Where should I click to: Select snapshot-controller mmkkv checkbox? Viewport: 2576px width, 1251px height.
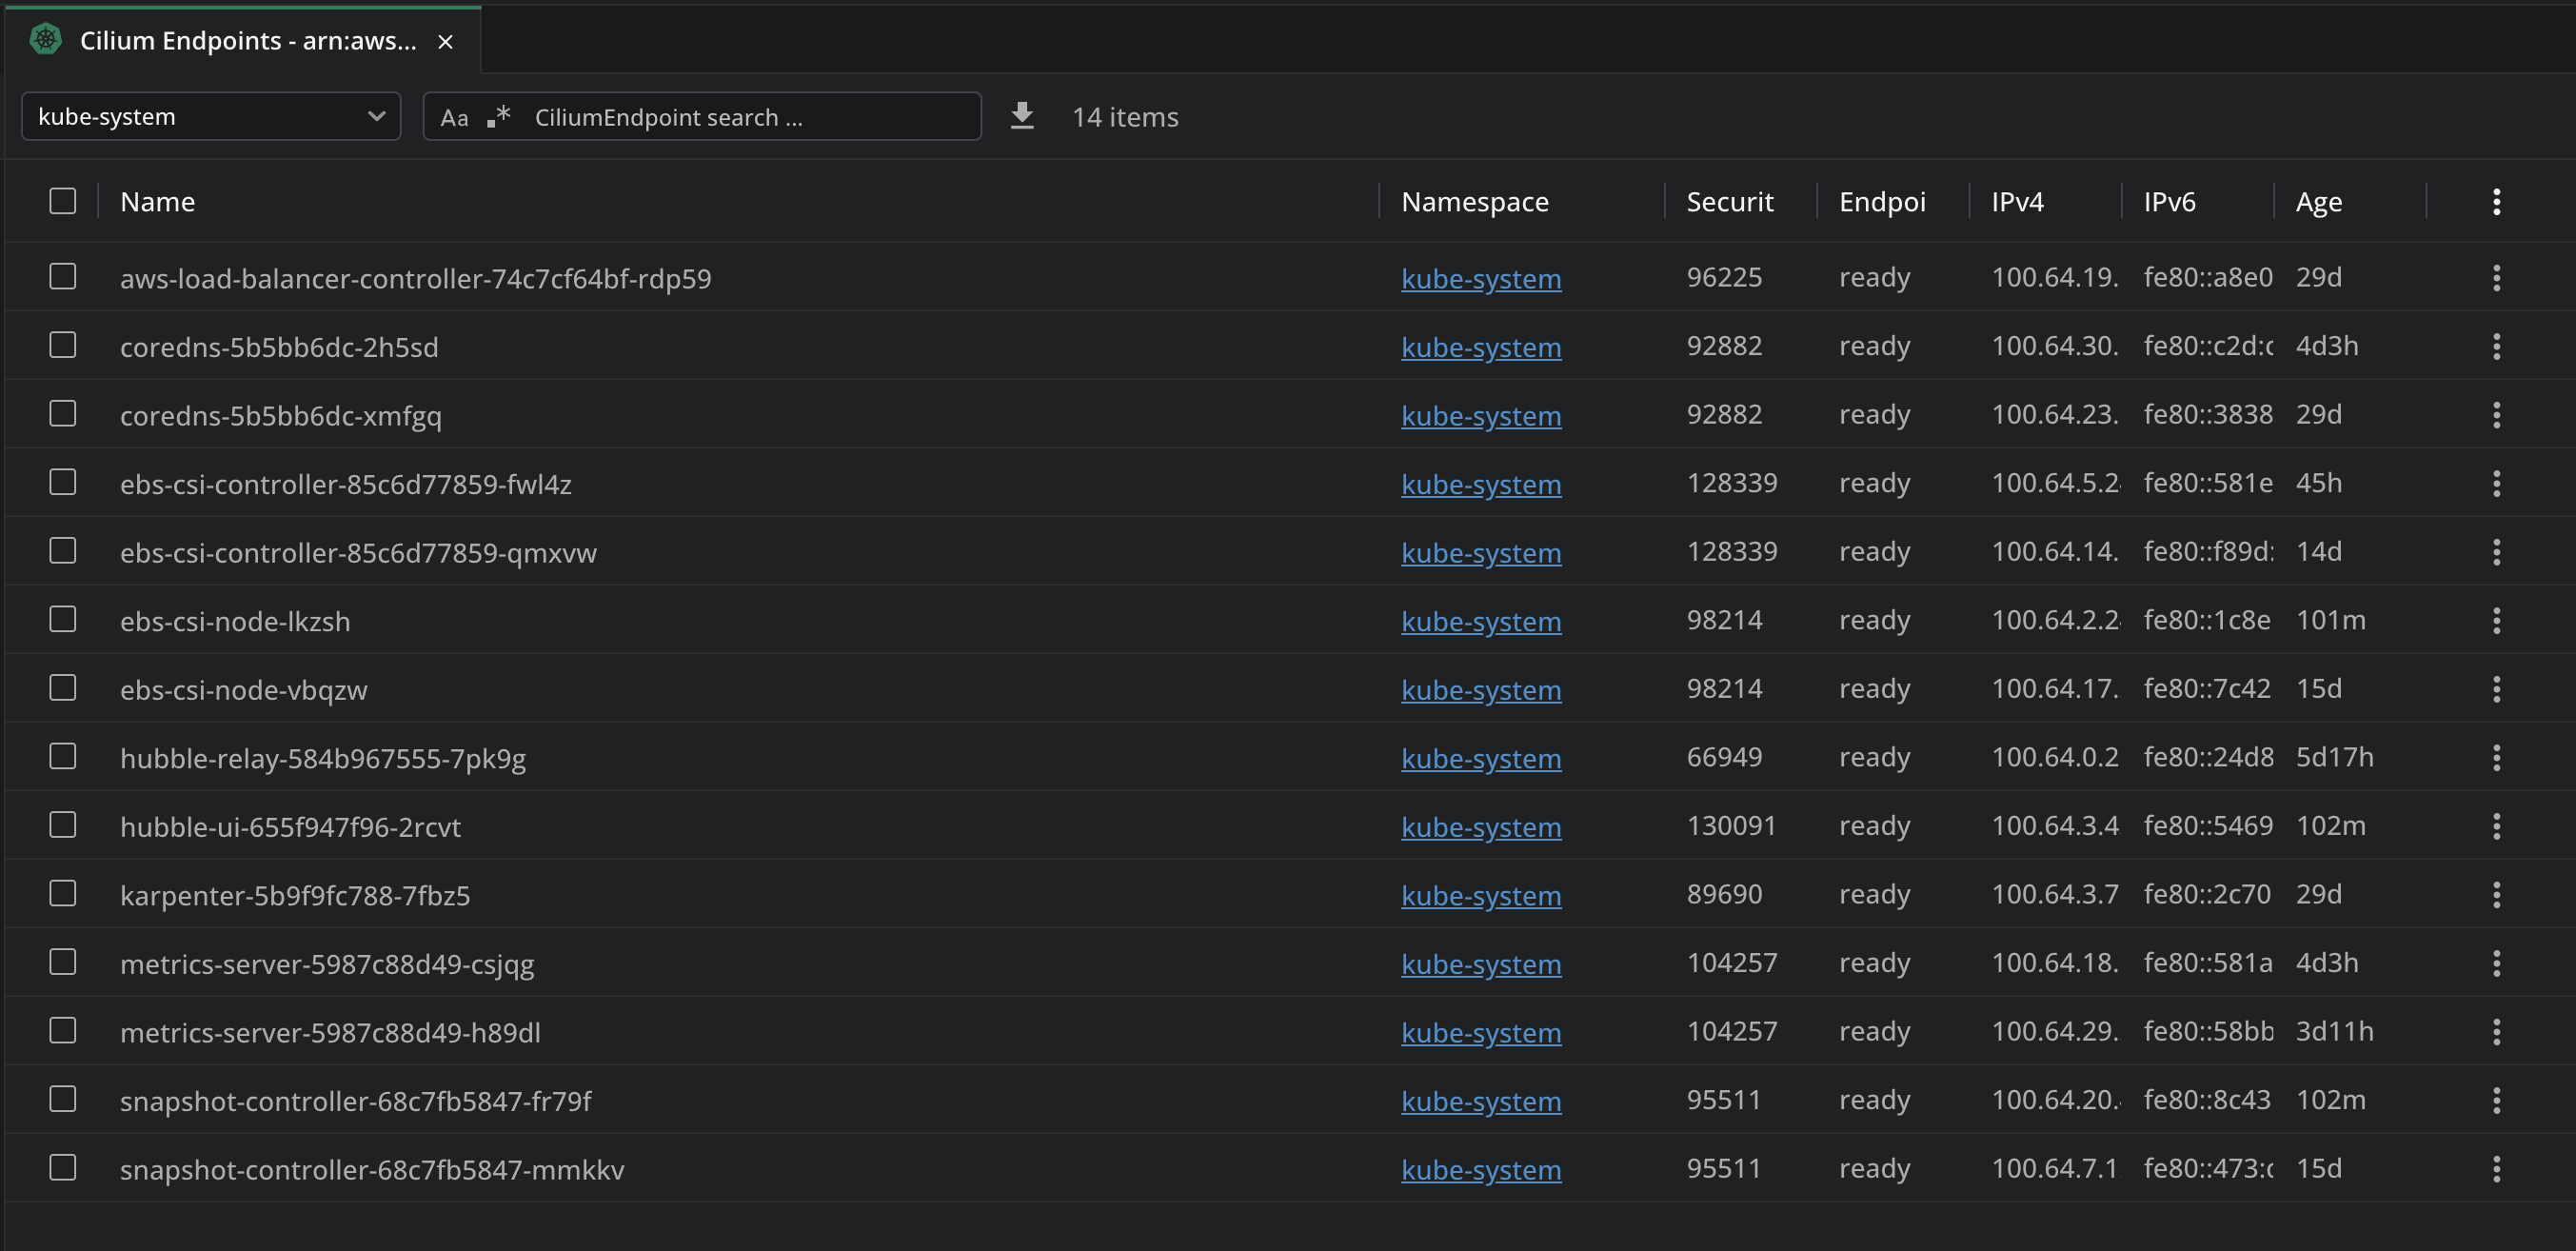[x=63, y=1167]
